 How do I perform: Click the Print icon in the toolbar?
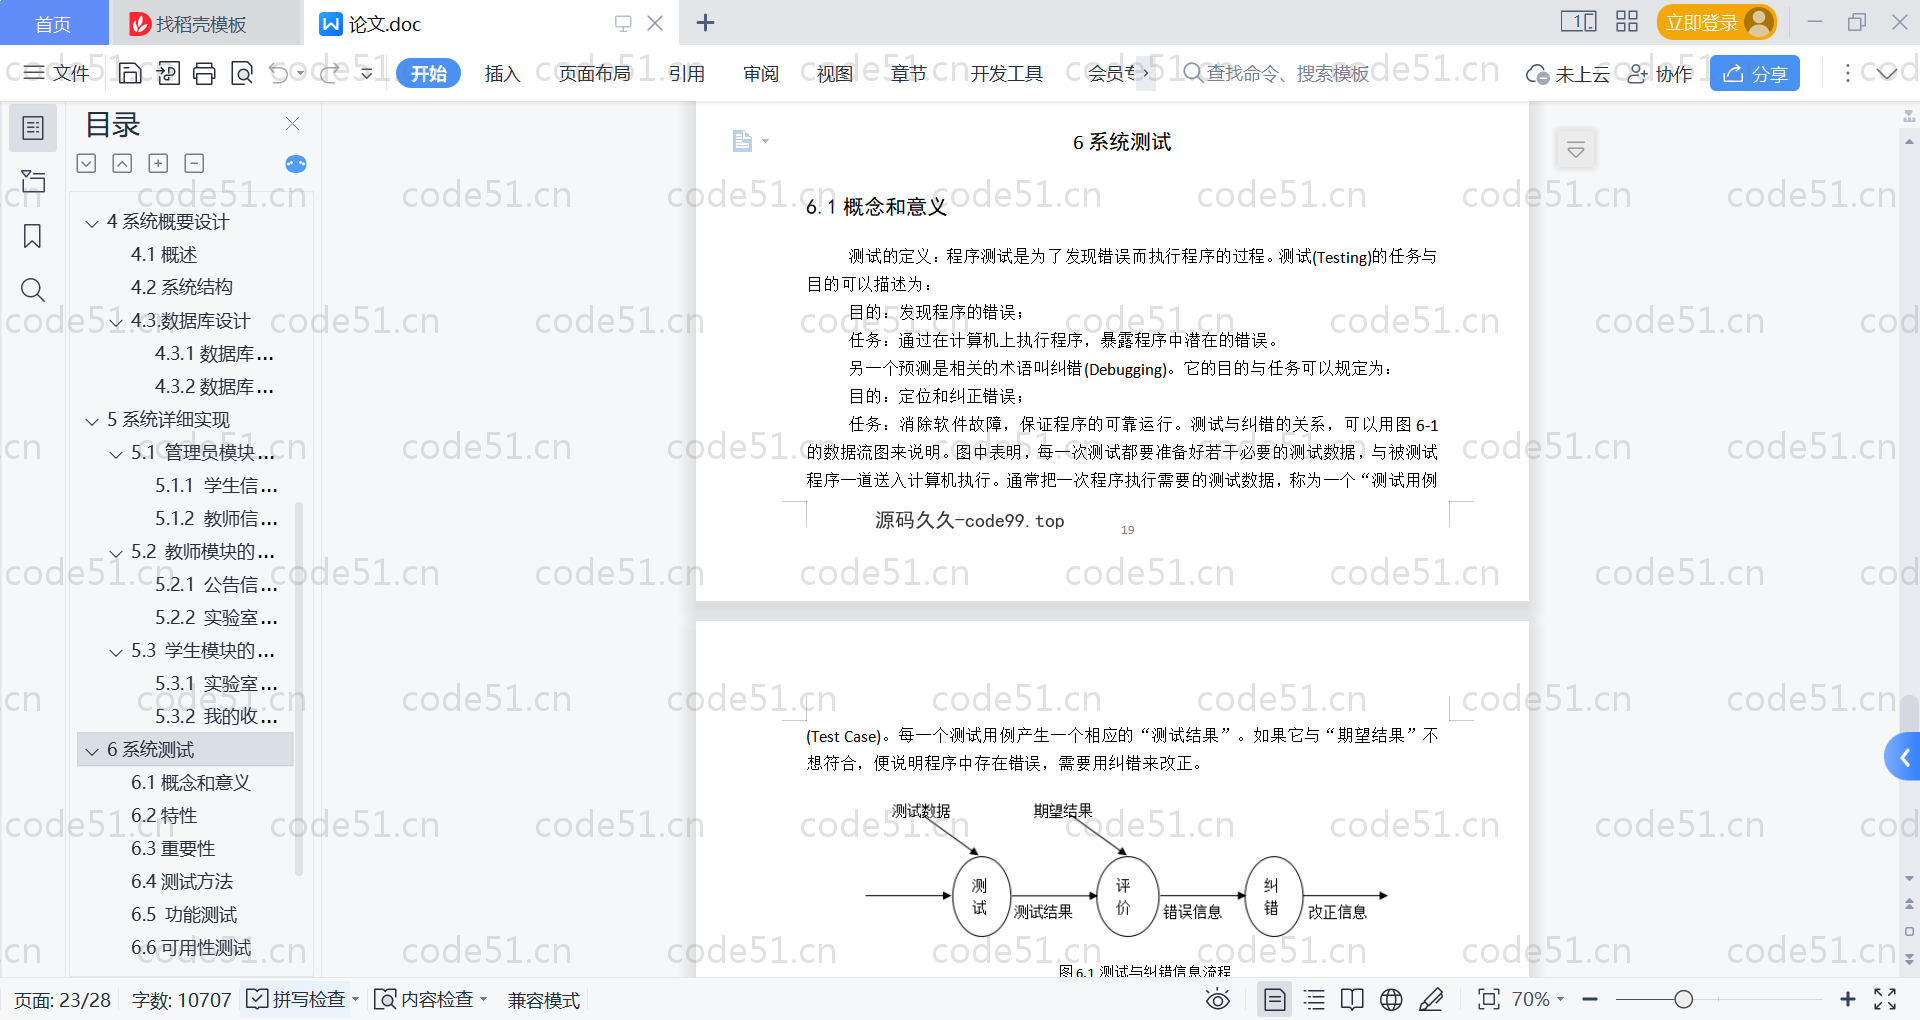tap(204, 73)
